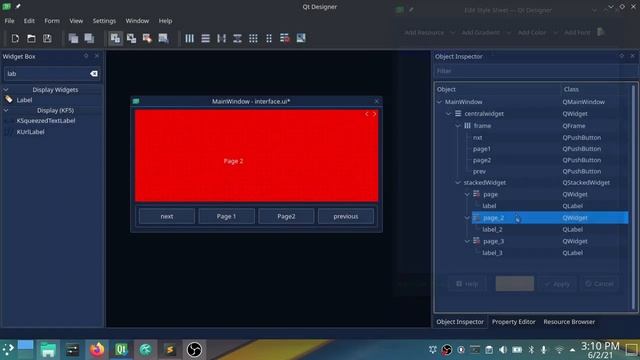This screenshot has width=640, height=360.
Task: Go to next stacked page arrow
Action: [x=374, y=114]
